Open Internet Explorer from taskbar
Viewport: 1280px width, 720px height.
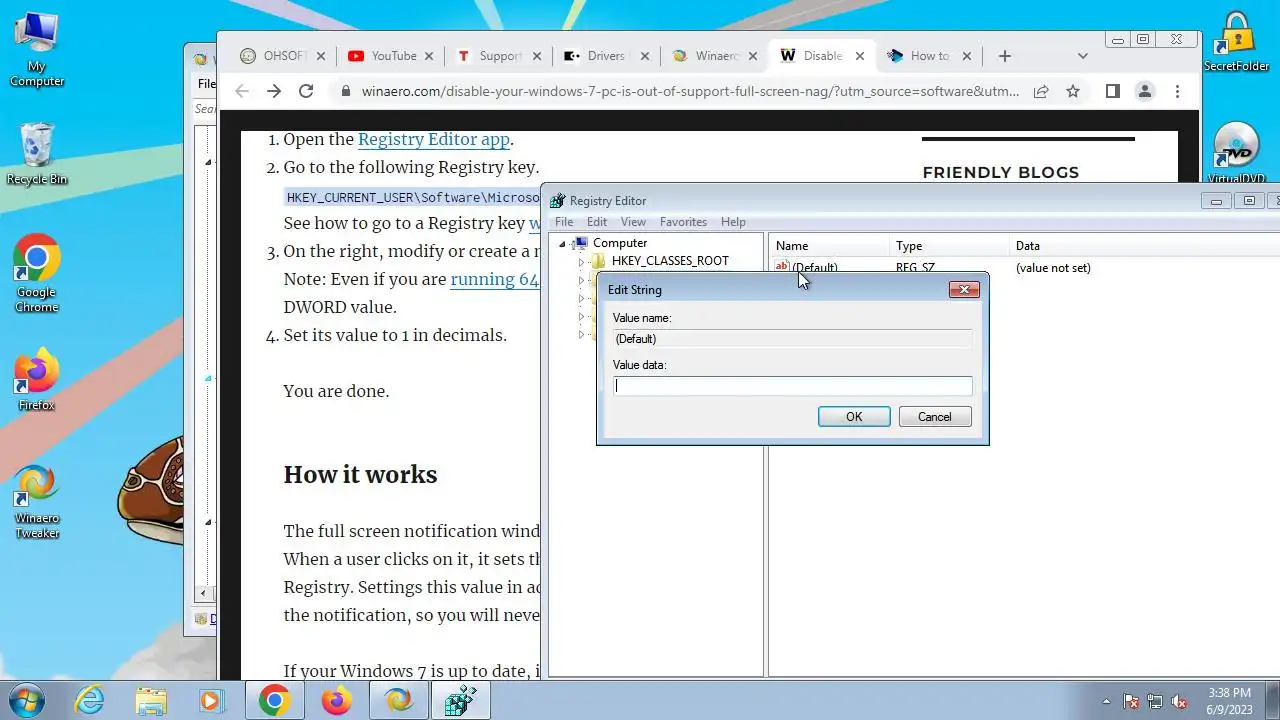(x=89, y=701)
